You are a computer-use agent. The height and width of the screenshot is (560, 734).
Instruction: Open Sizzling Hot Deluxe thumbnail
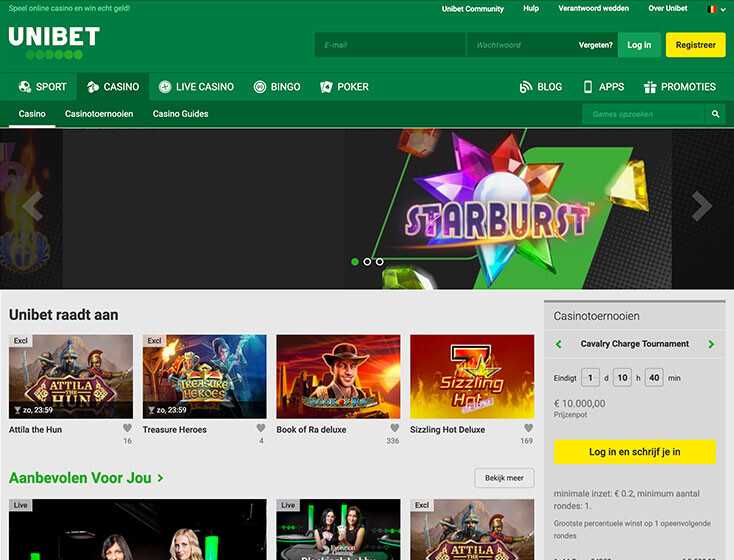(x=472, y=376)
